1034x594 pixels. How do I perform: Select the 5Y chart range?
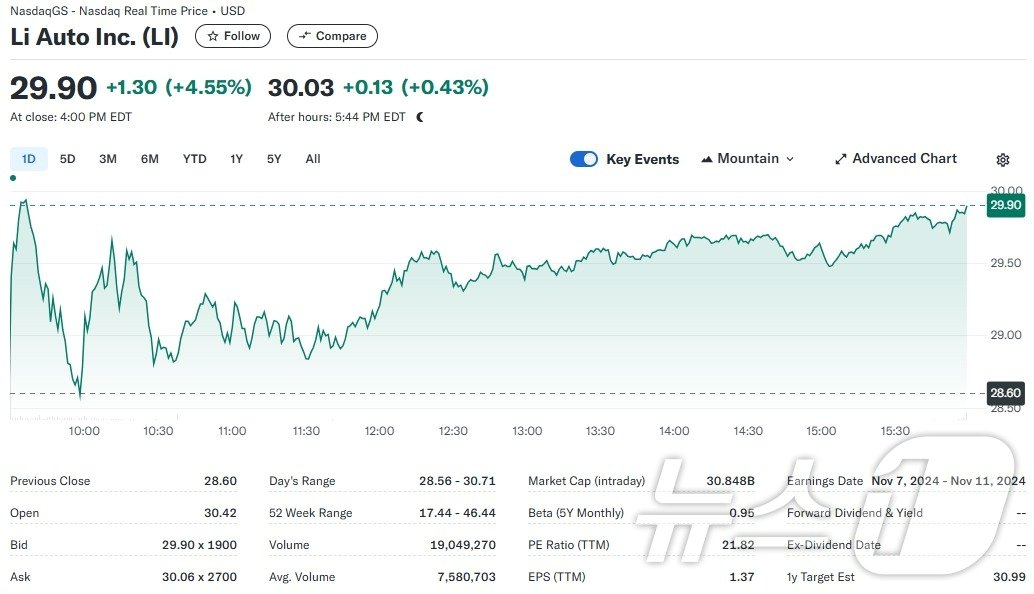pyautogui.click(x=274, y=159)
